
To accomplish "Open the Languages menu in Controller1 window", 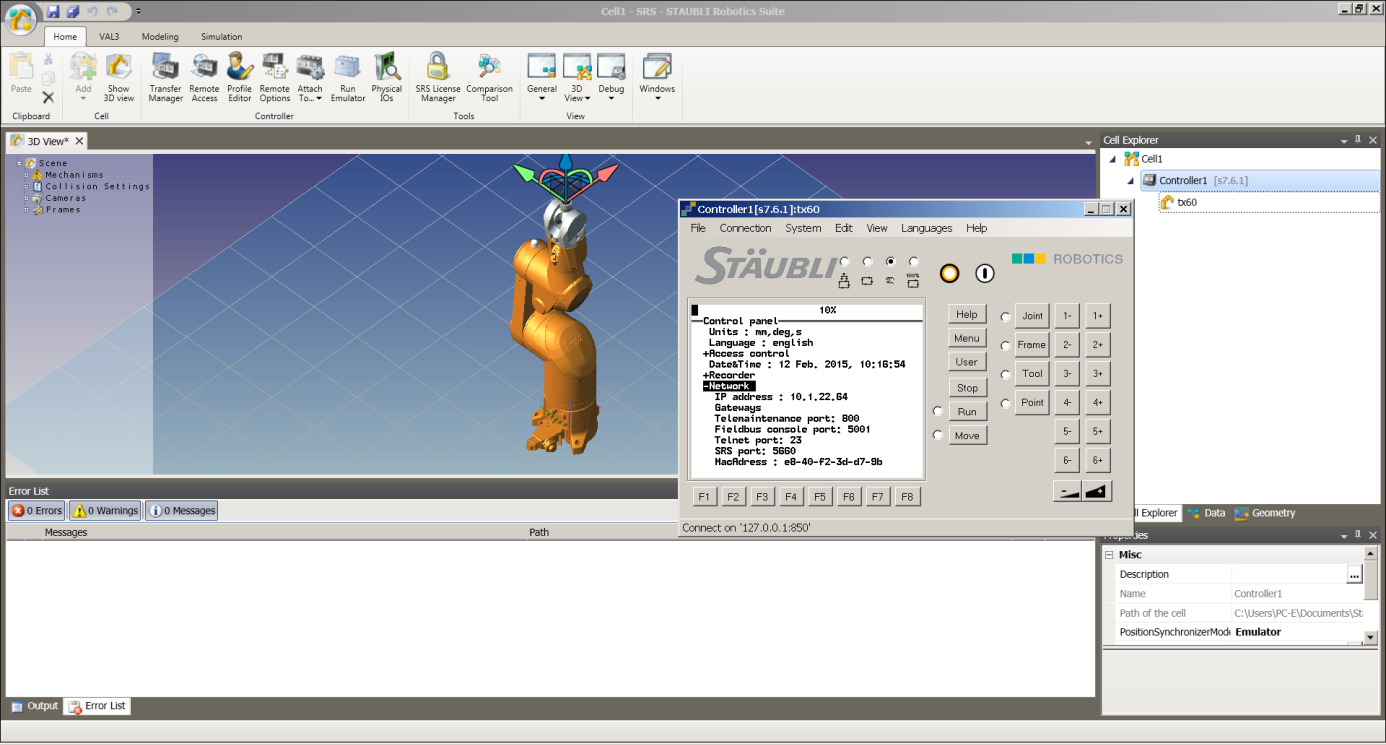I will 926,228.
